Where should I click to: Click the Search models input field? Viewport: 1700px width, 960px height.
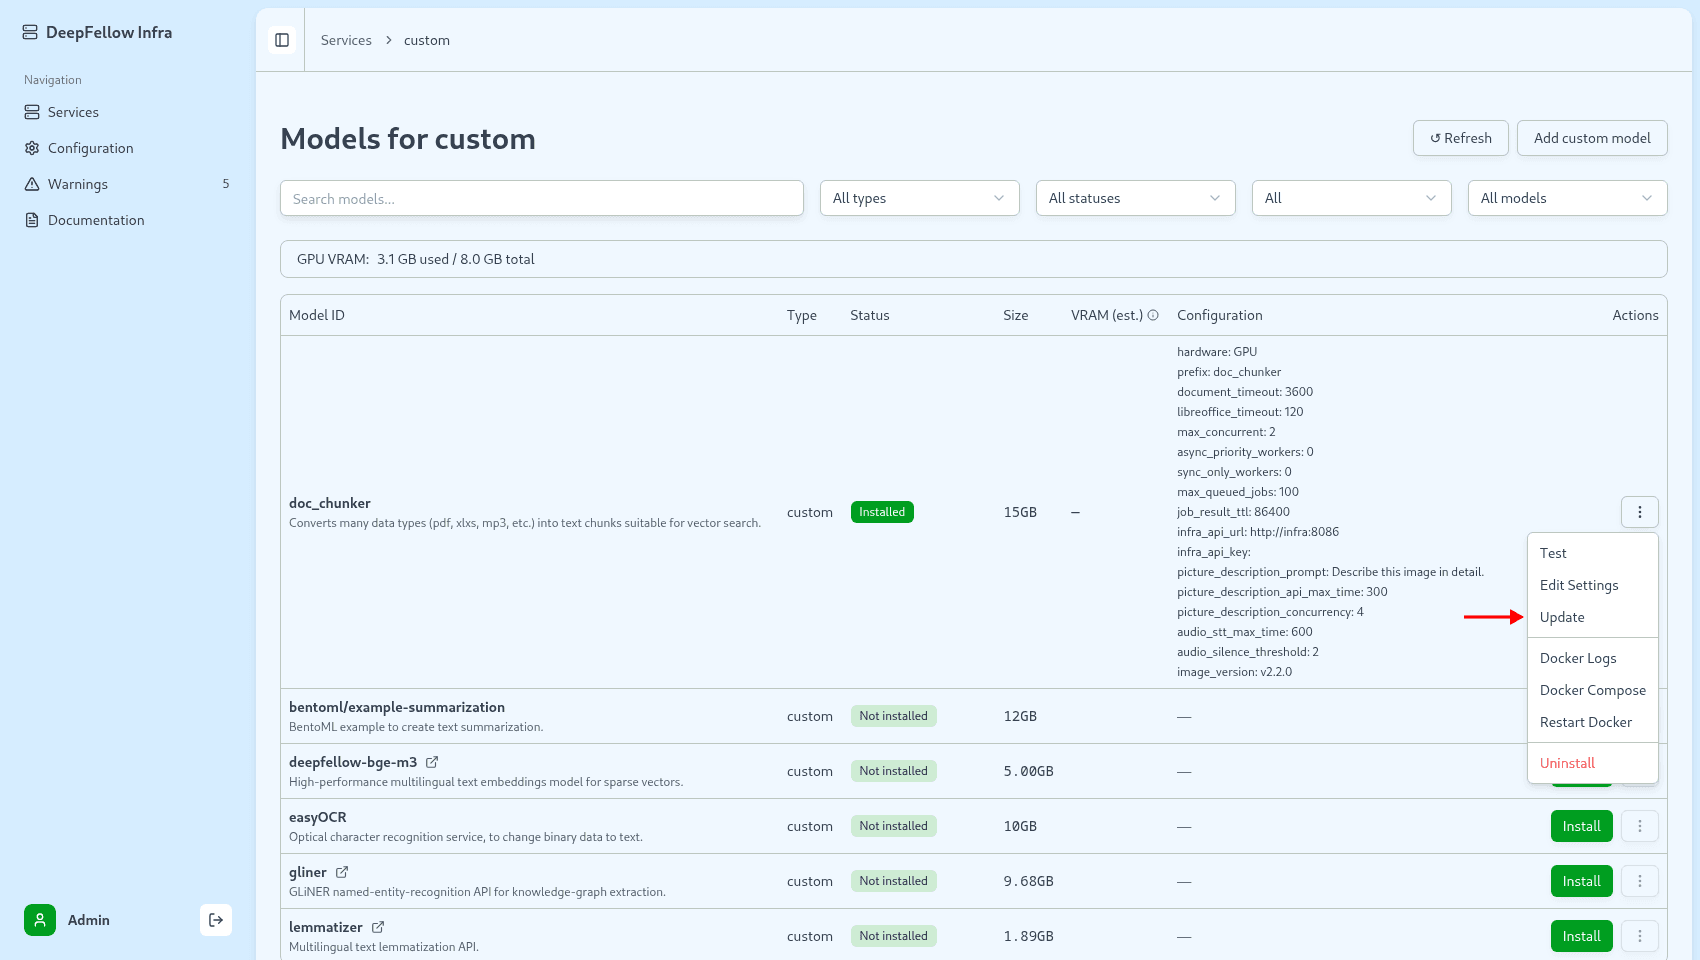click(542, 198)
